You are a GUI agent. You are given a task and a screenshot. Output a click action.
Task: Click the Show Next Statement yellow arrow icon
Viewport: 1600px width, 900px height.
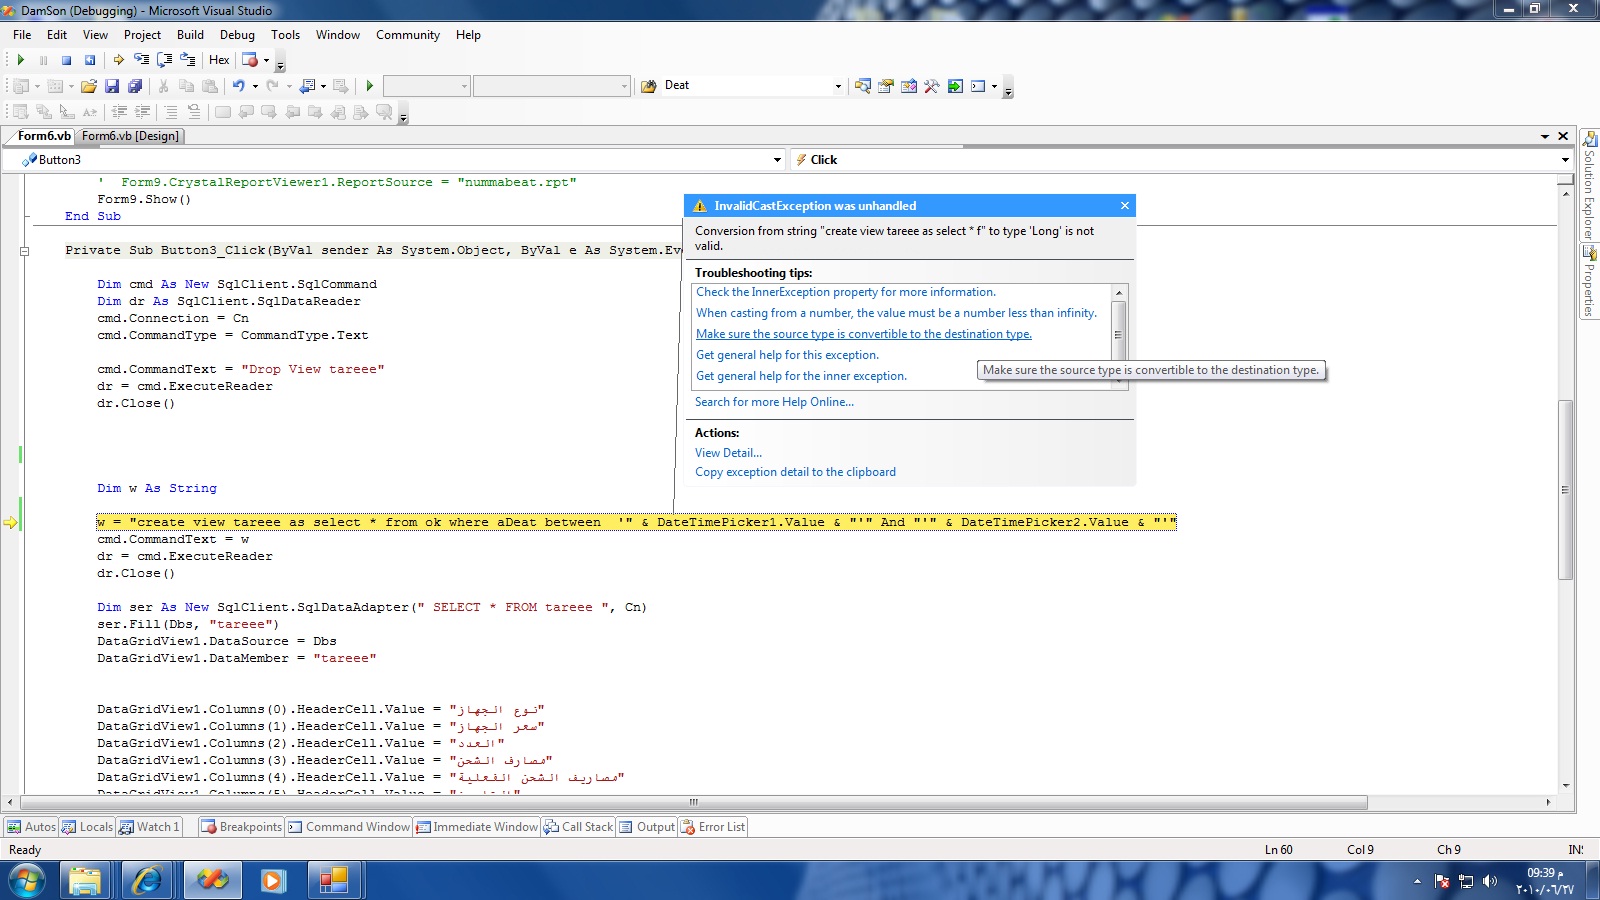pyautogui.click(x=118, y=60)
